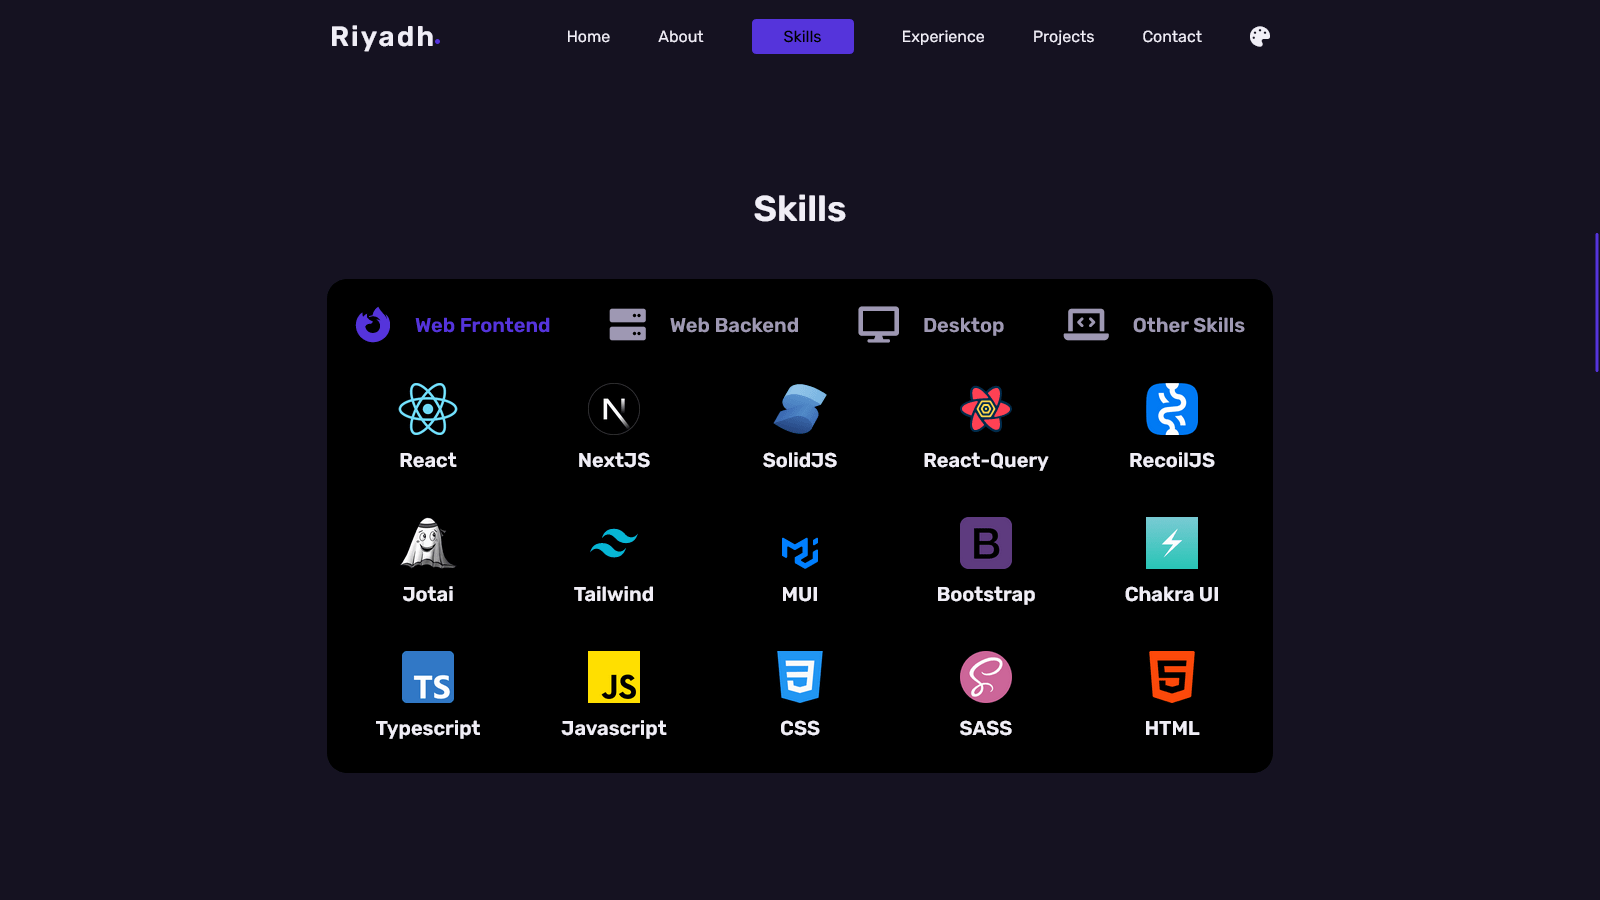Click the SASS logo icon
Viewport: 1600px width, 900px height.
pos(985,676)
